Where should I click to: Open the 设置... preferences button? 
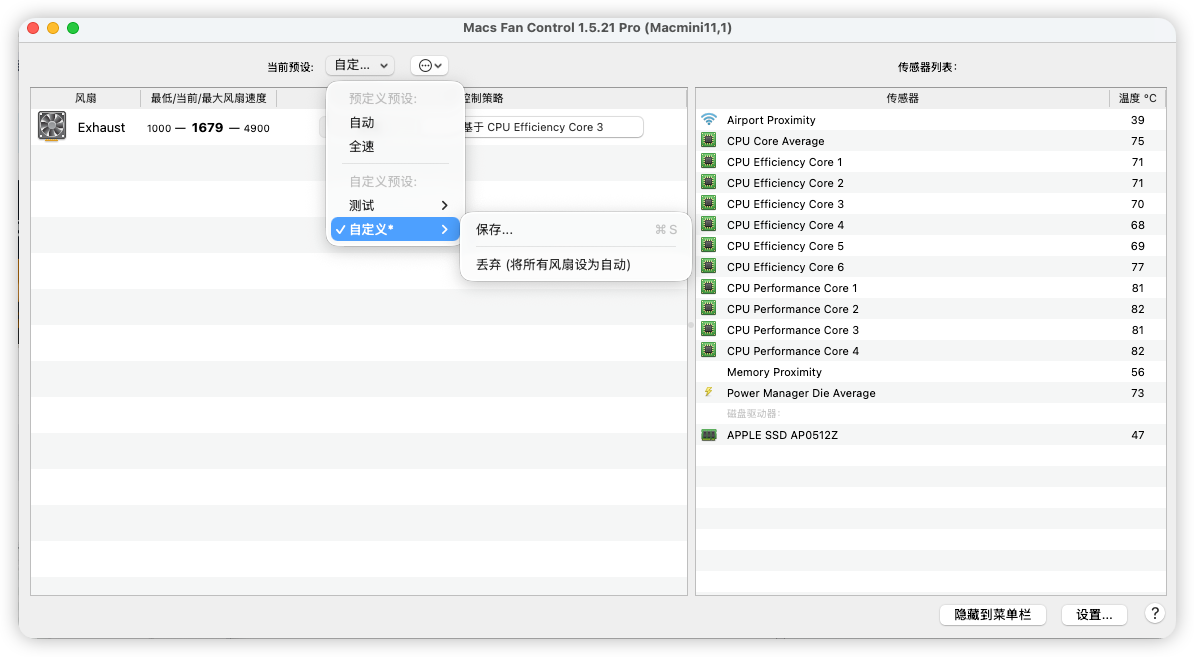click(x=1094, y=615)
